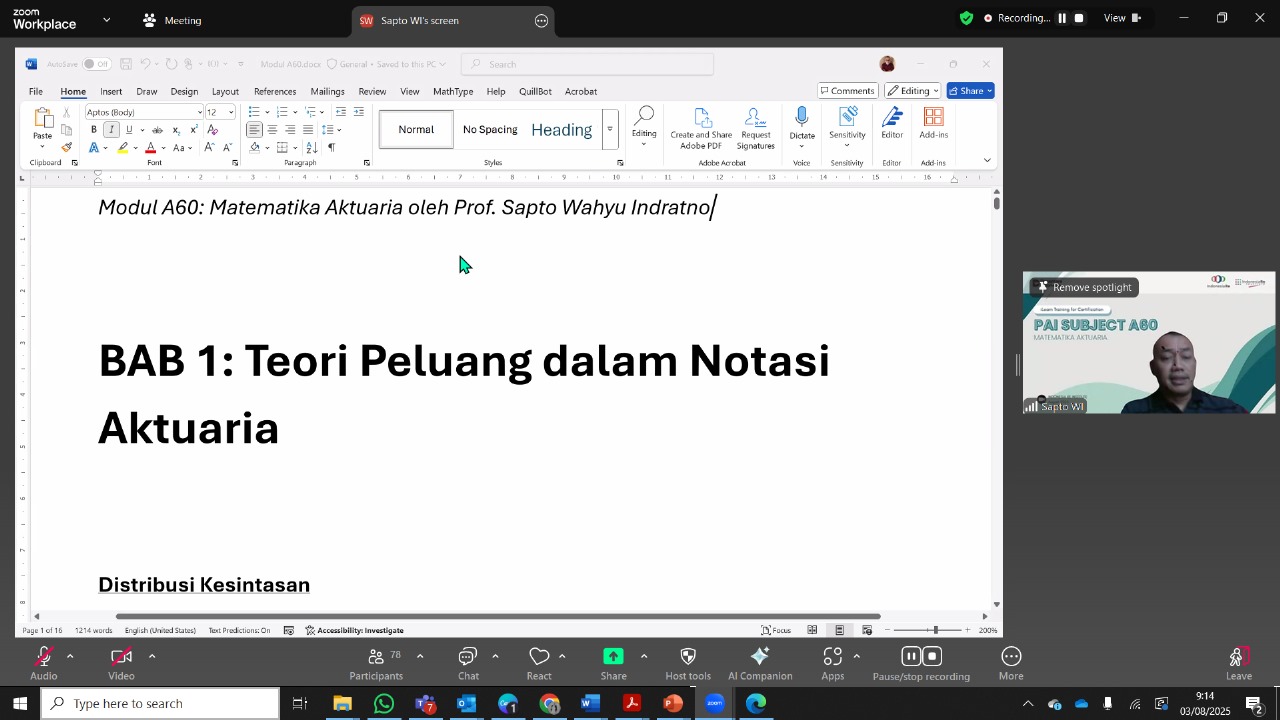Click the Dictate microphone icon
Screen dimensions: 1280x720
pyautogui.click(x=802, y=118)
